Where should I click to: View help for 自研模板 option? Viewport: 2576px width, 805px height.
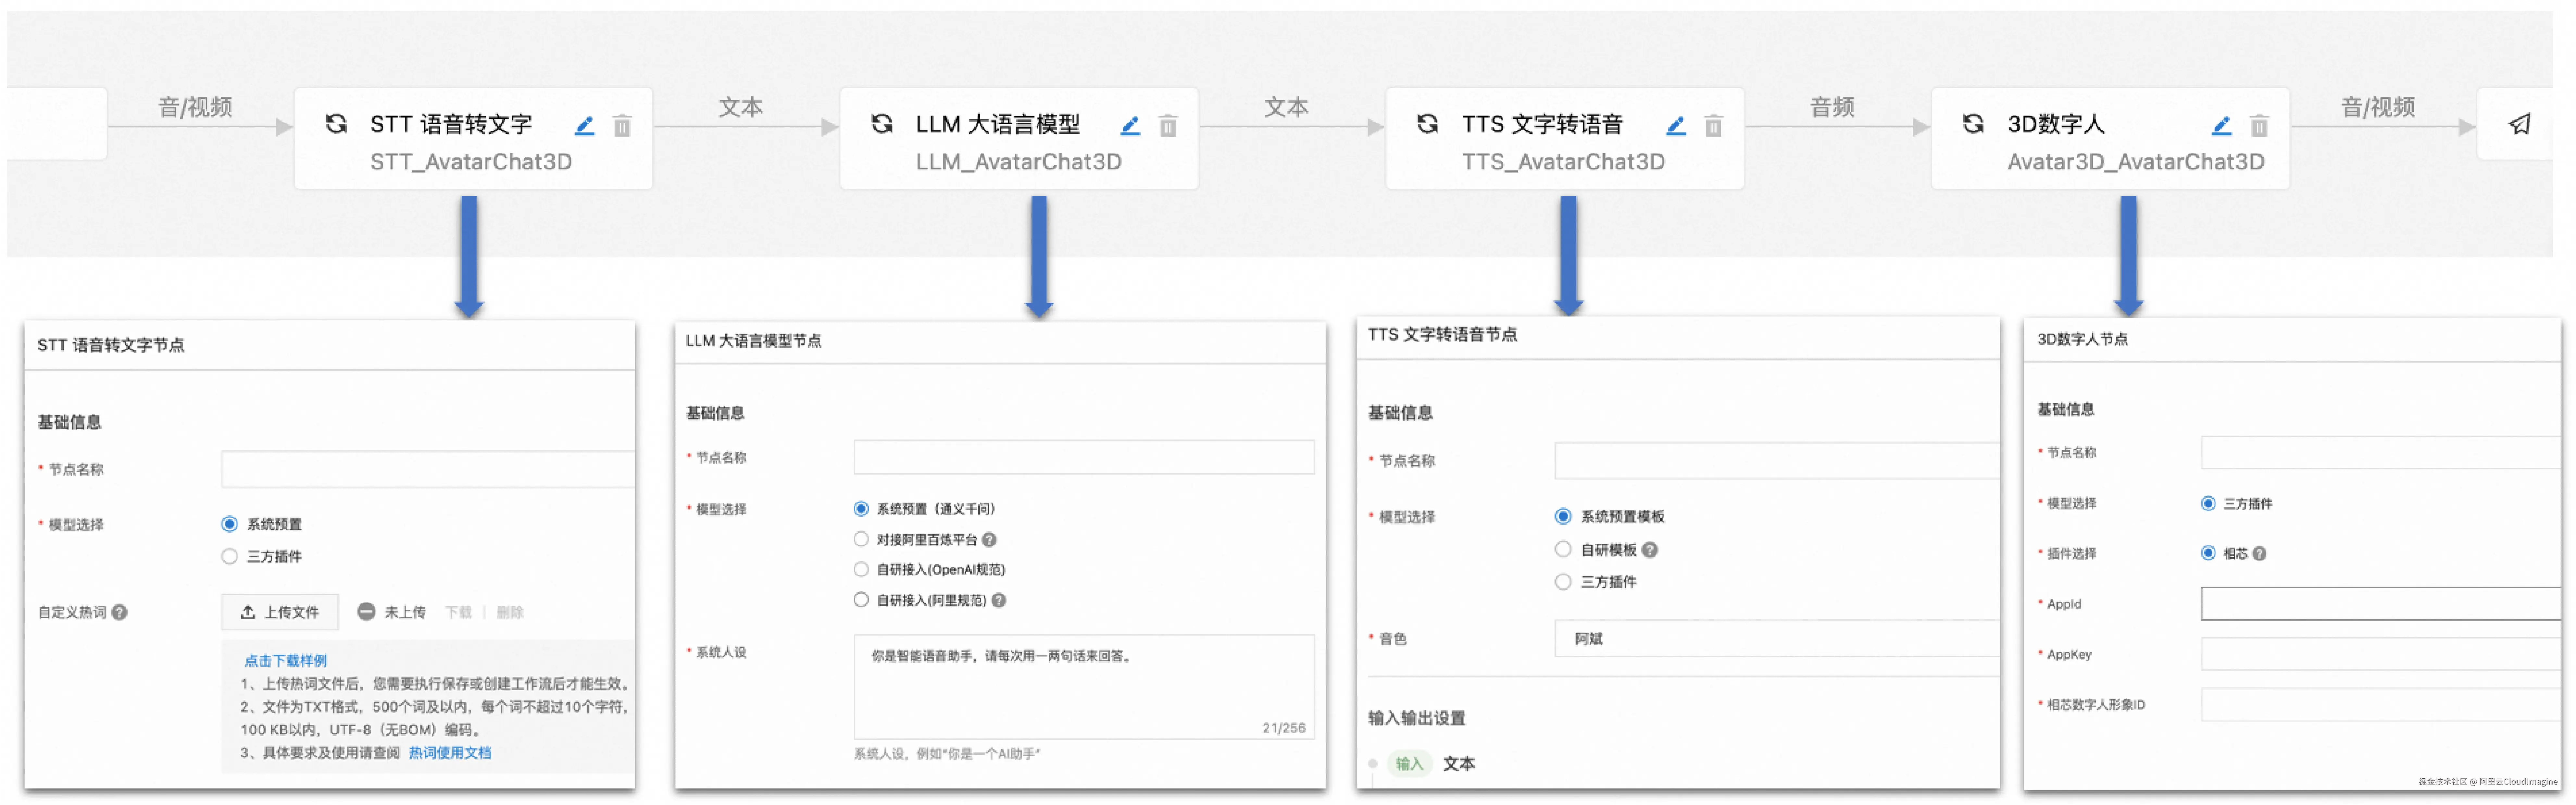tap(1650, 550)
